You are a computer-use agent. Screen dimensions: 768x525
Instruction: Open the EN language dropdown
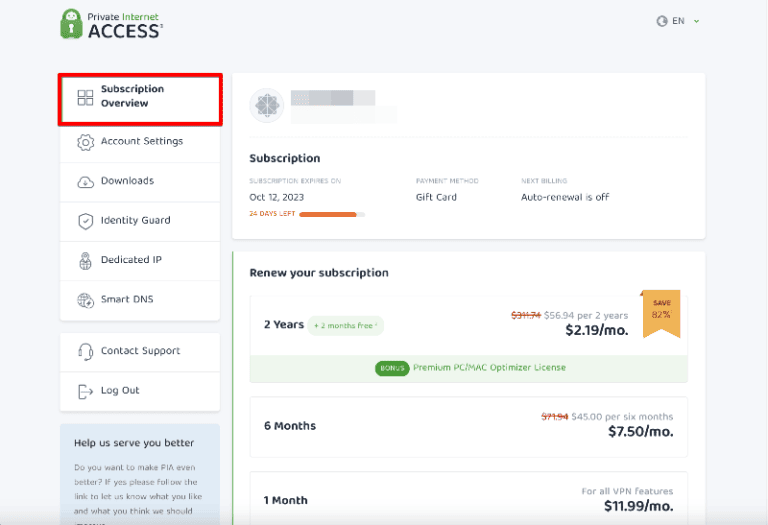678,21
